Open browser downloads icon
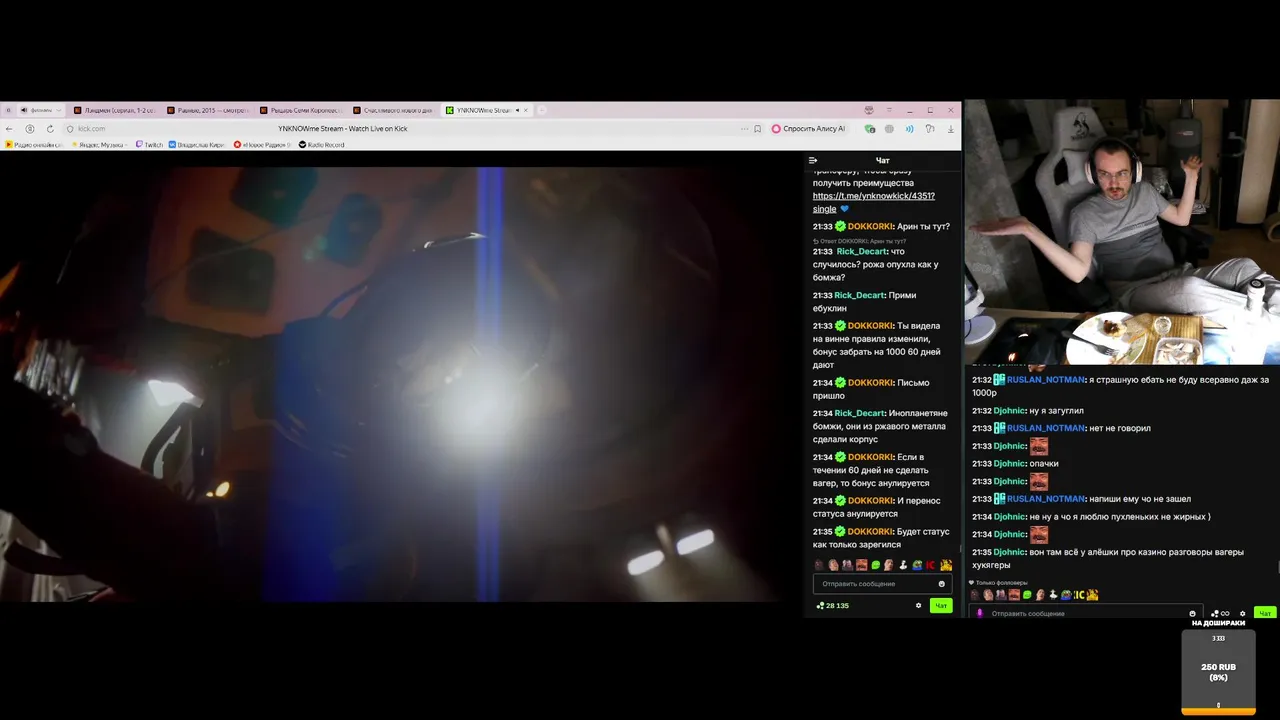 (950, 129)
